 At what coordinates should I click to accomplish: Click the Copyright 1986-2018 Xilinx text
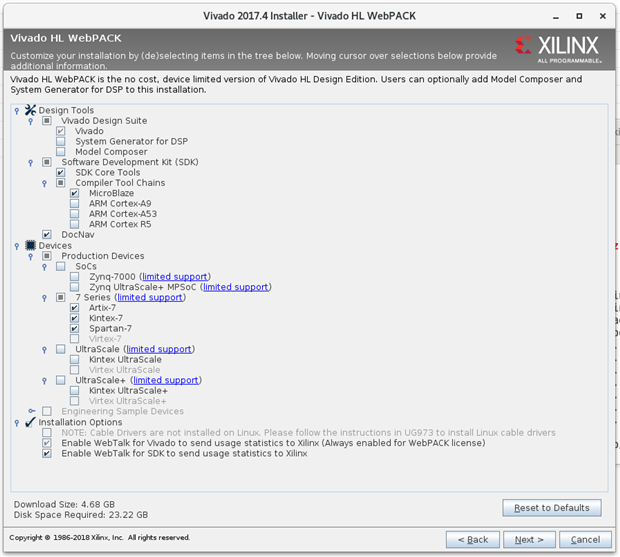[x=100, y=538]
